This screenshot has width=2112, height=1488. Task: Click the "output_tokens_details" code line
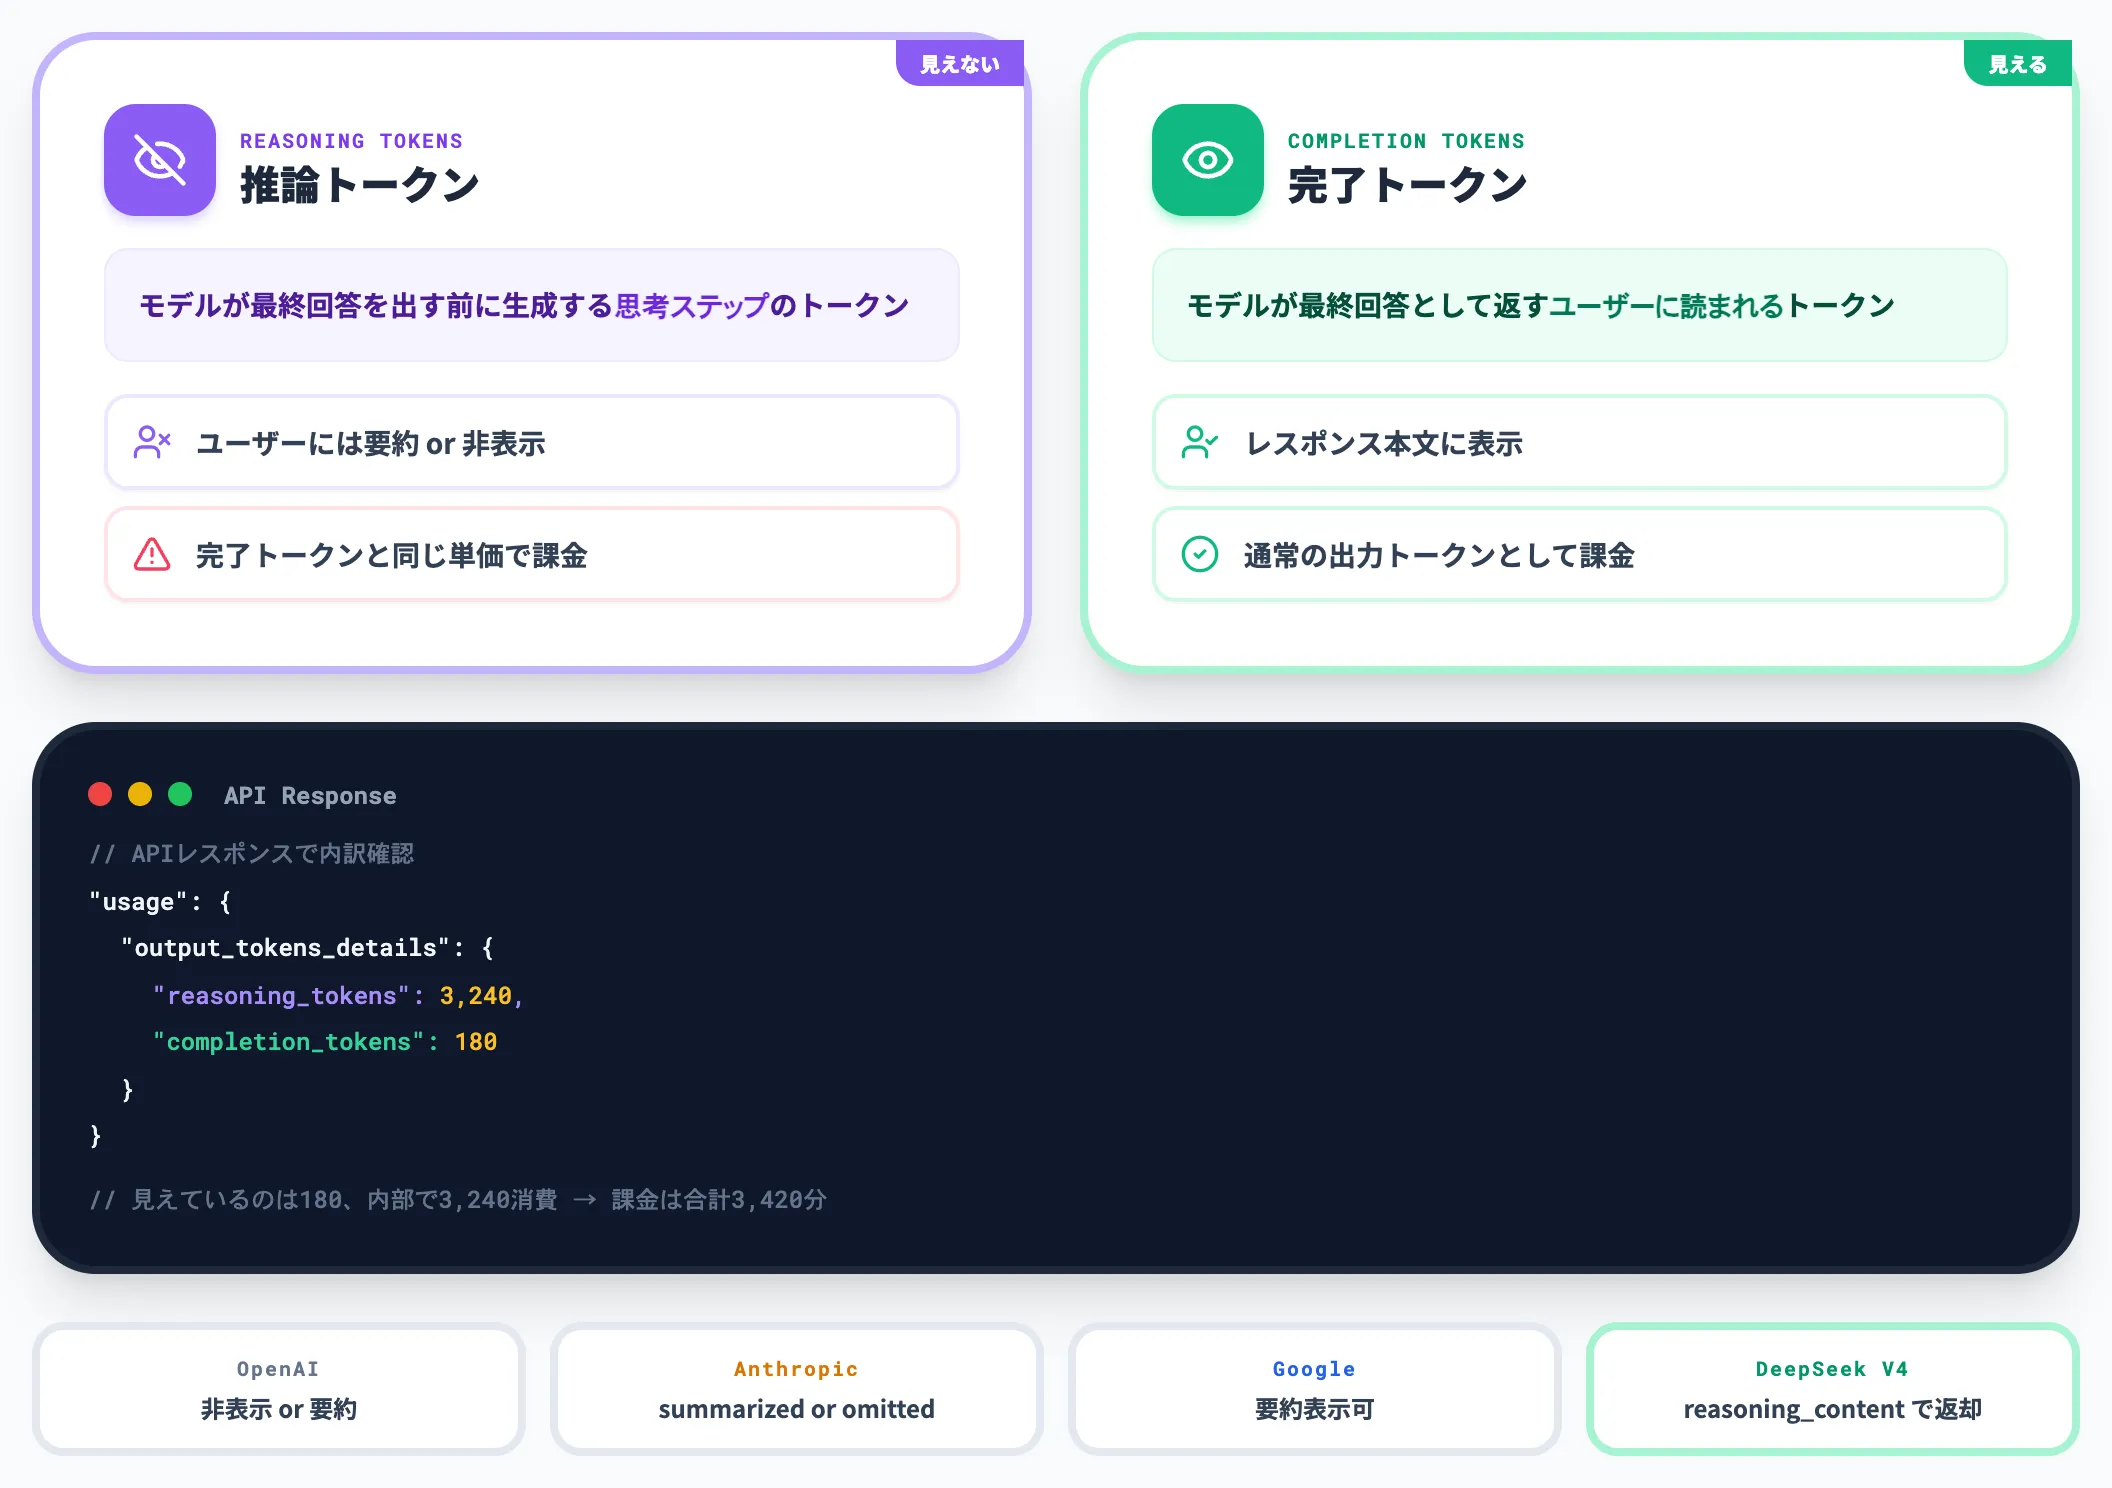pyautogui.click(x=307, y=947)
